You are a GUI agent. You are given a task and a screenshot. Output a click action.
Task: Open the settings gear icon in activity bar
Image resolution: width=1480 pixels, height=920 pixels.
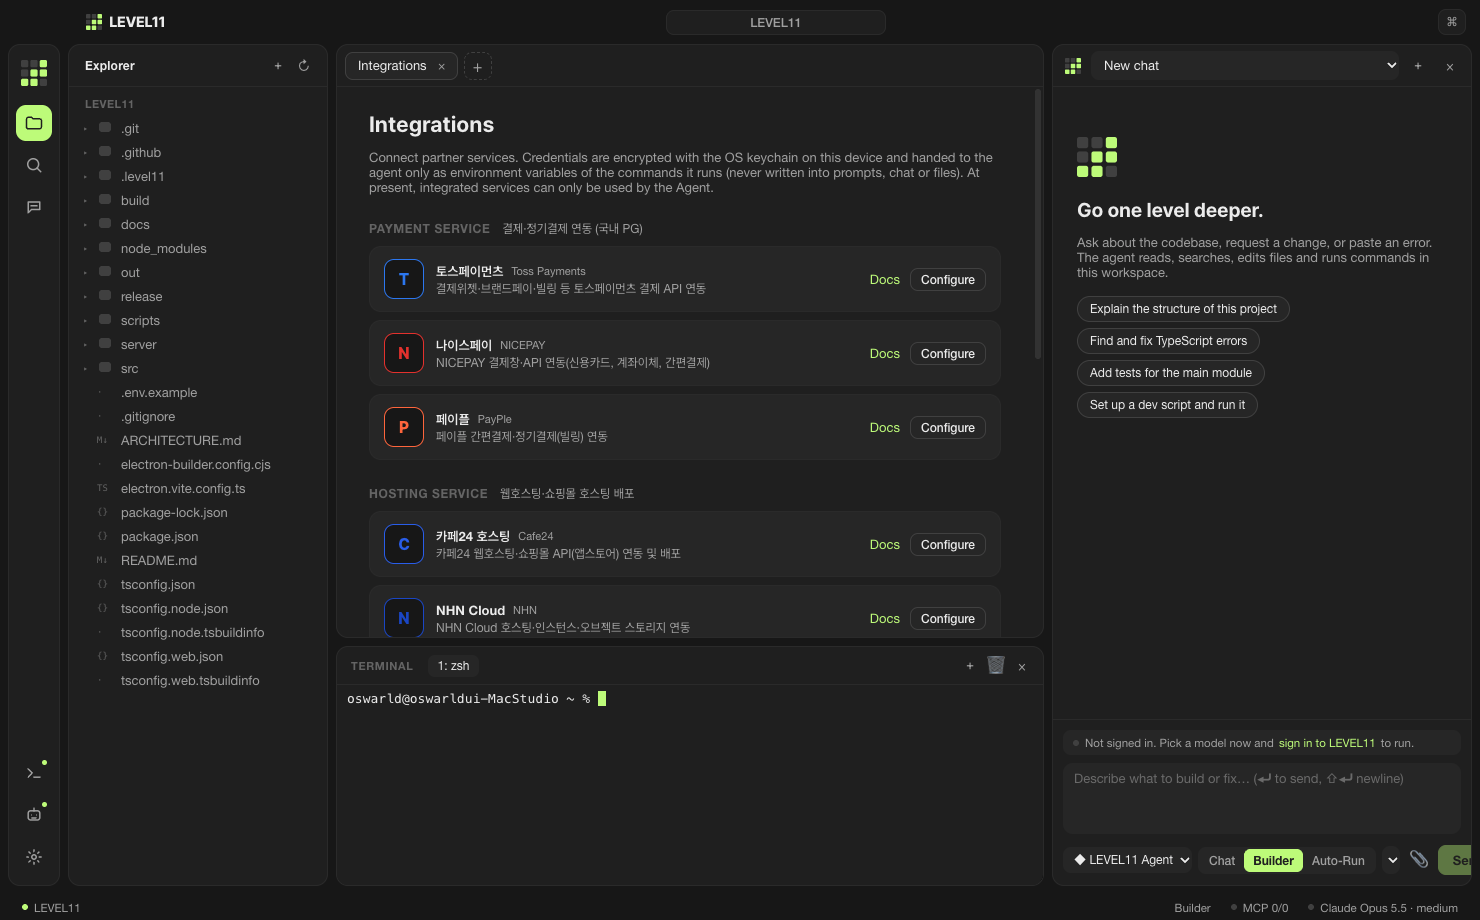[x=34, y=857]
